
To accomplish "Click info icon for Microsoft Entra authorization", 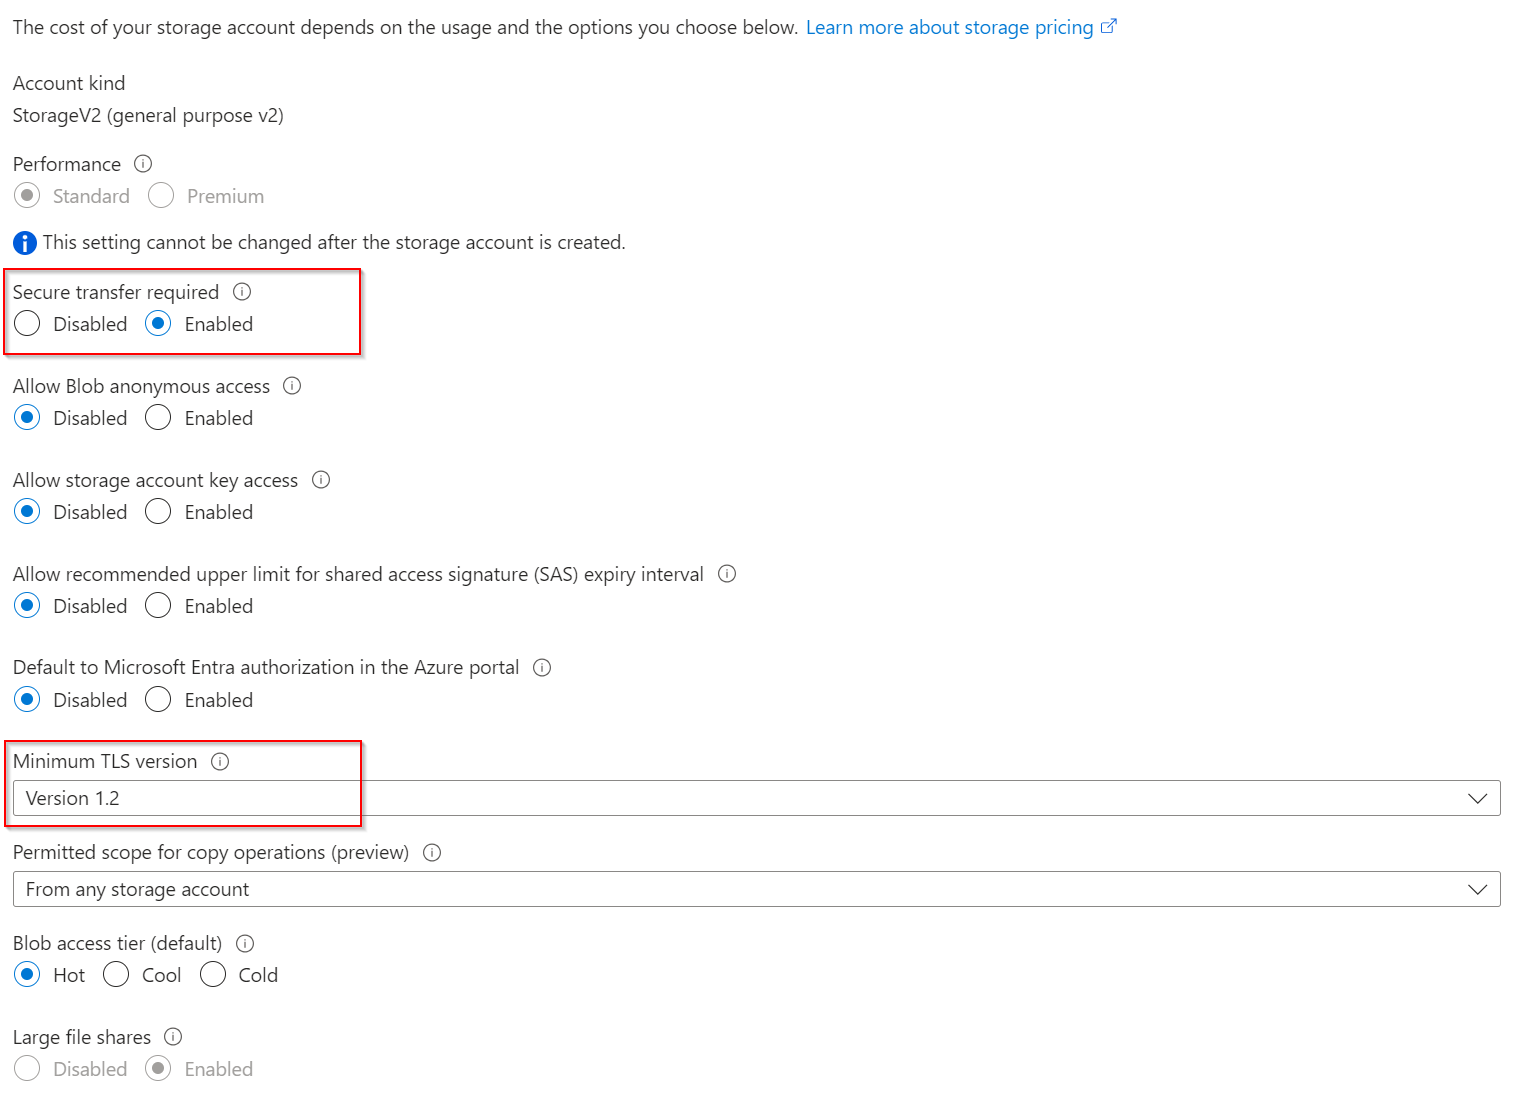I will point(542,668).
